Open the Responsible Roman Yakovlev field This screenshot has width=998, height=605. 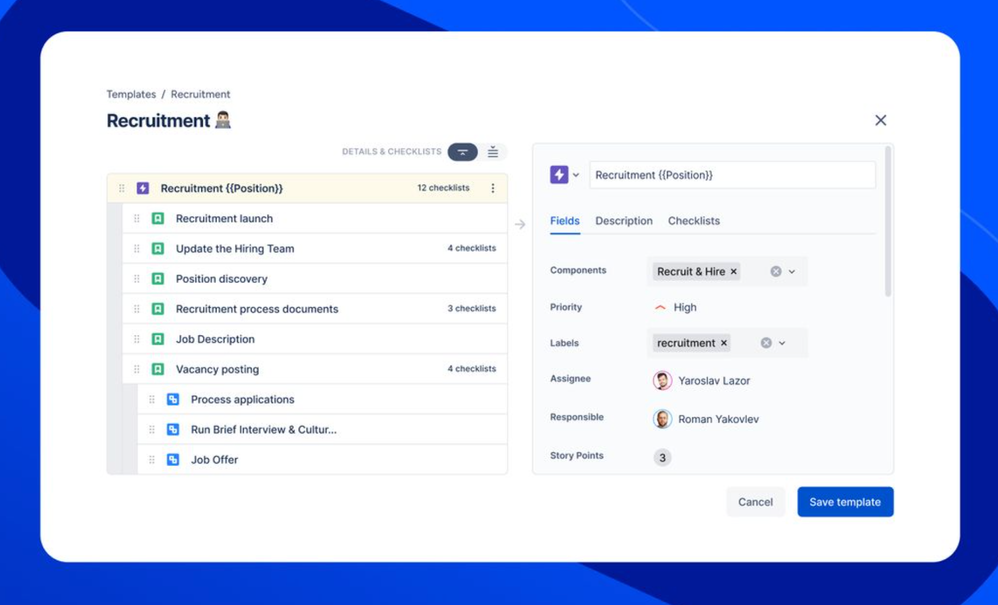coord(706,419)
